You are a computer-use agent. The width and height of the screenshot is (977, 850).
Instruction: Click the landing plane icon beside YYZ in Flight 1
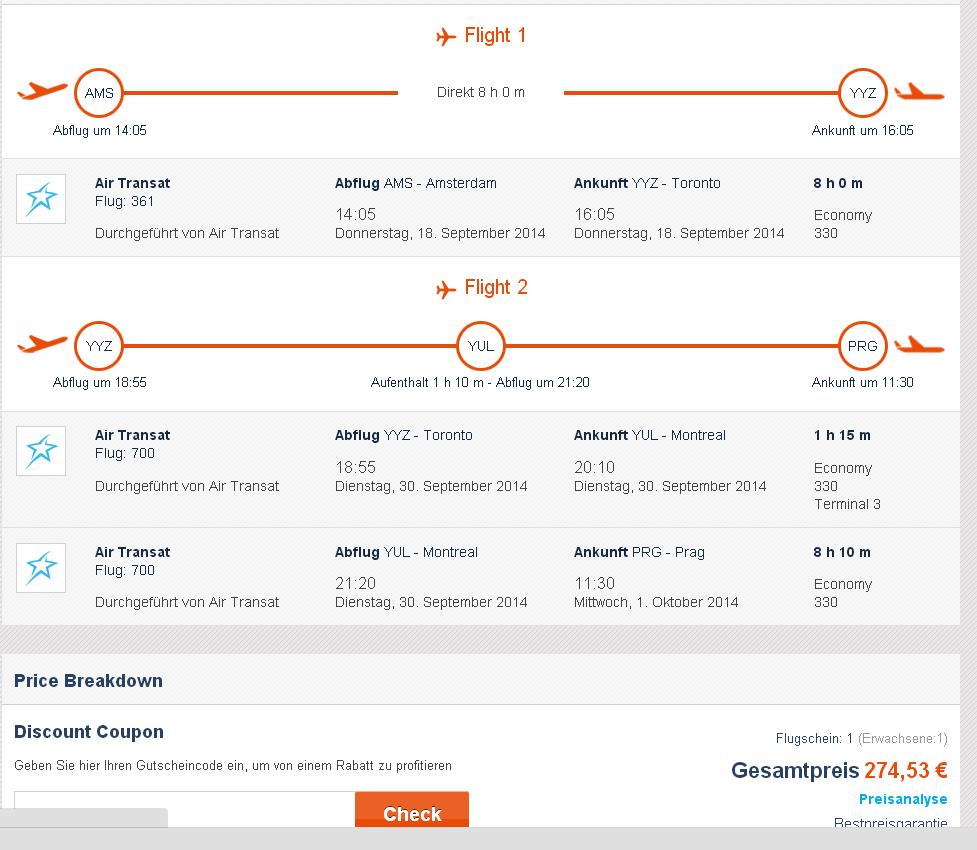[920, 92]
